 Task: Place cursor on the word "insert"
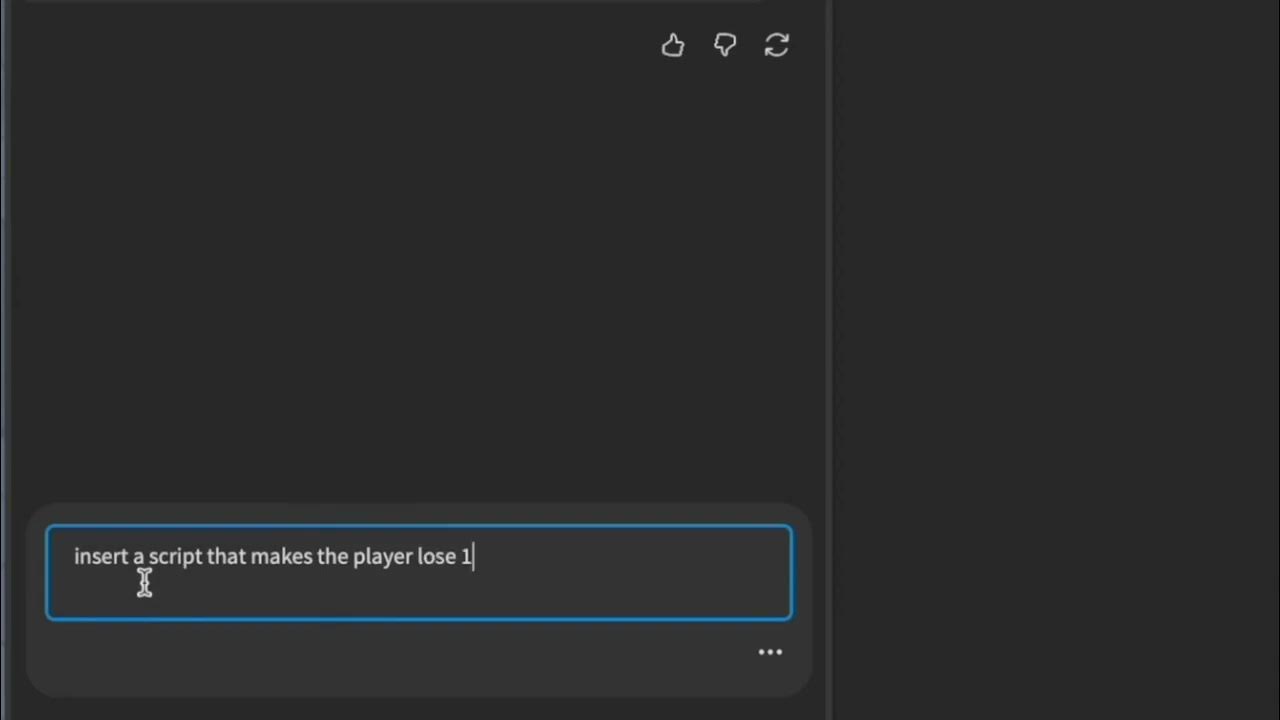click(100, 556)
